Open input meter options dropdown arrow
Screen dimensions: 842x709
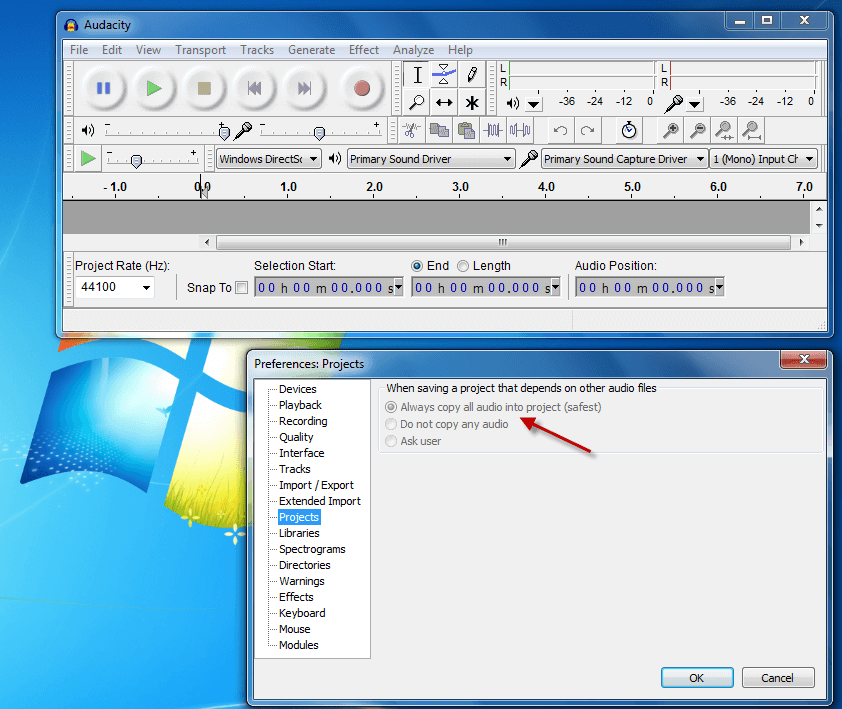[x=694, y=104]
